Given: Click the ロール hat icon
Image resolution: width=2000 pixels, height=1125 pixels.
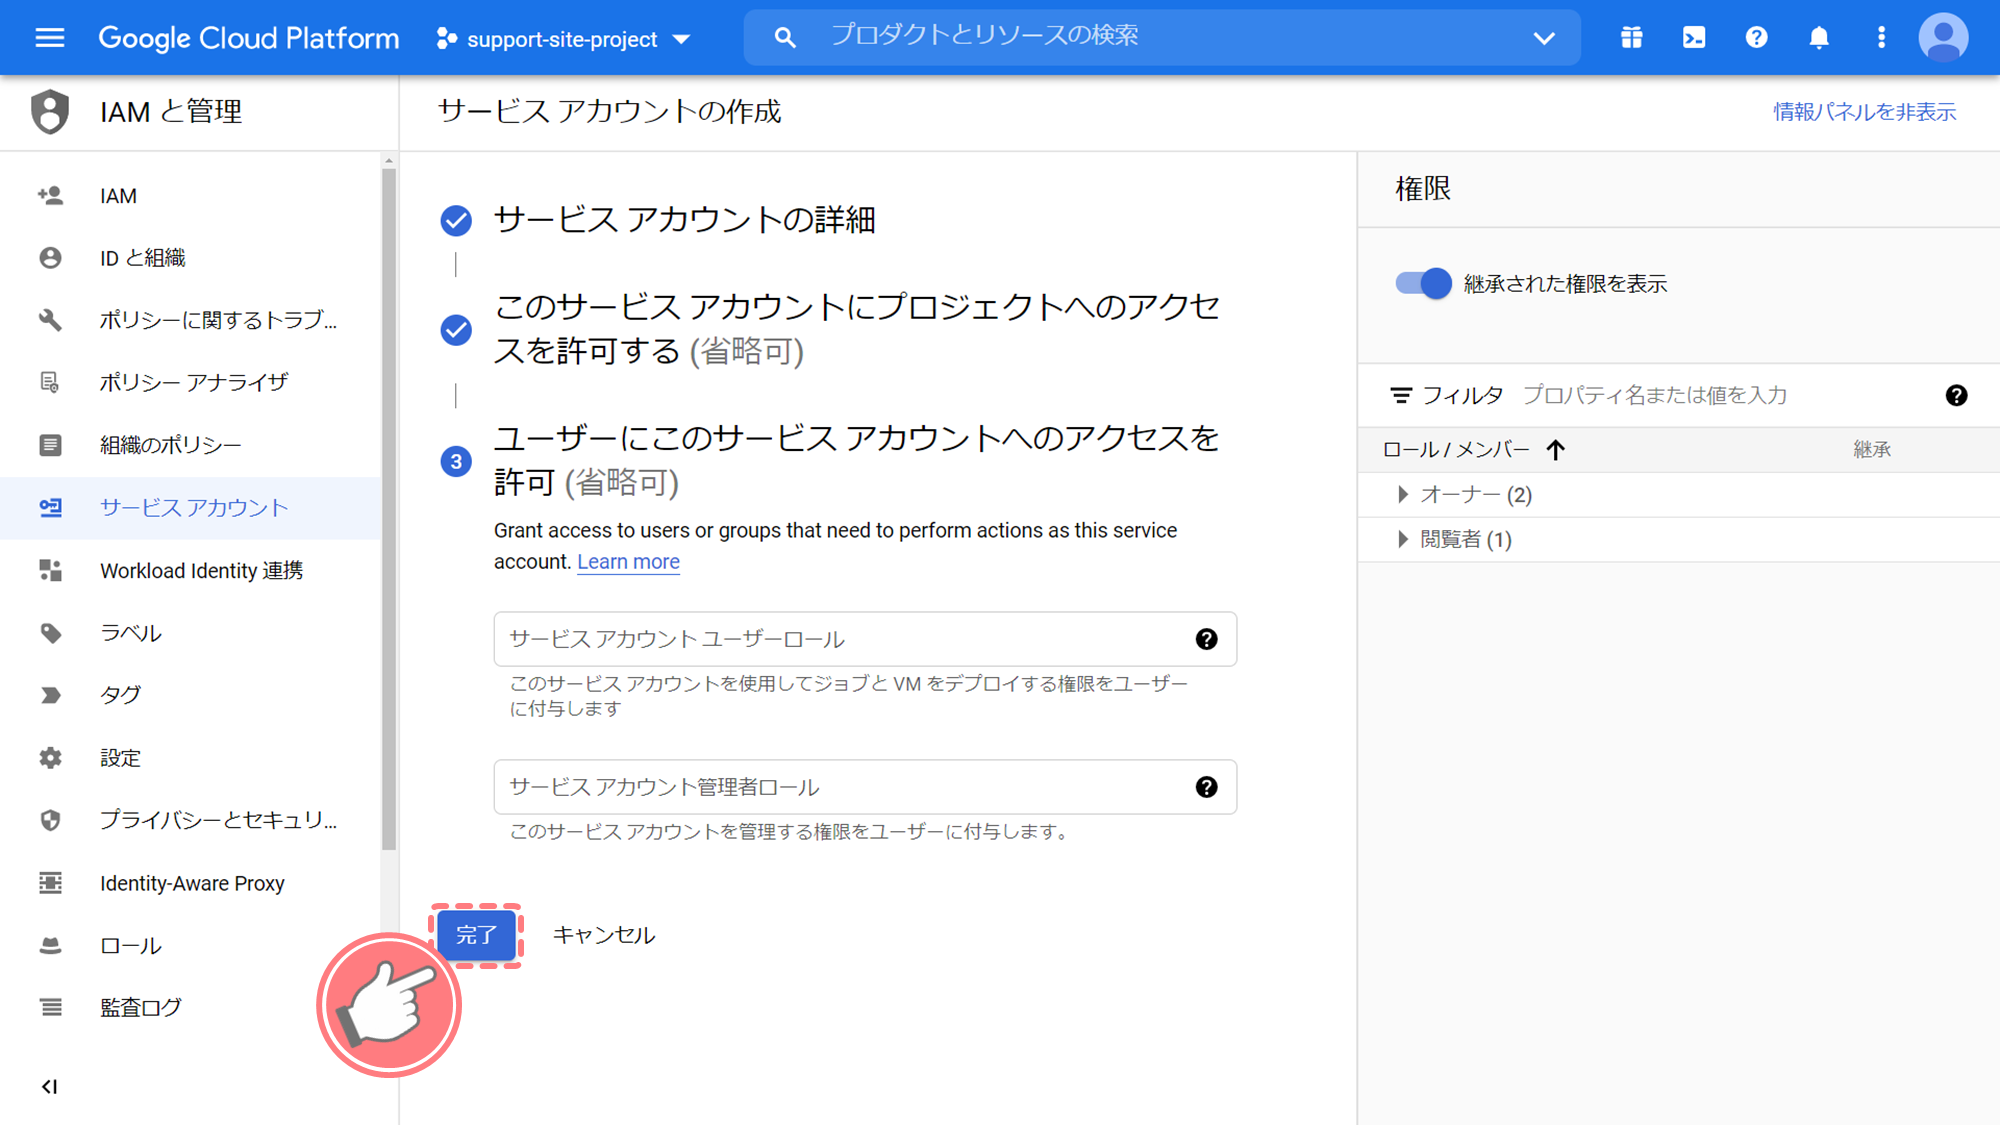Looking at the screenshot, I should click(x=50, y=945).
